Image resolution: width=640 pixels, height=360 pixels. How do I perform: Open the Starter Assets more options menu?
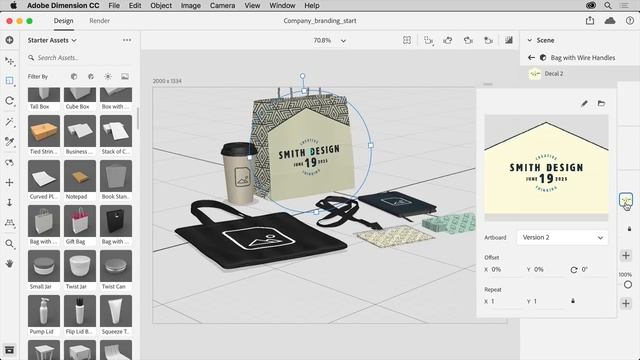(127, 40)
